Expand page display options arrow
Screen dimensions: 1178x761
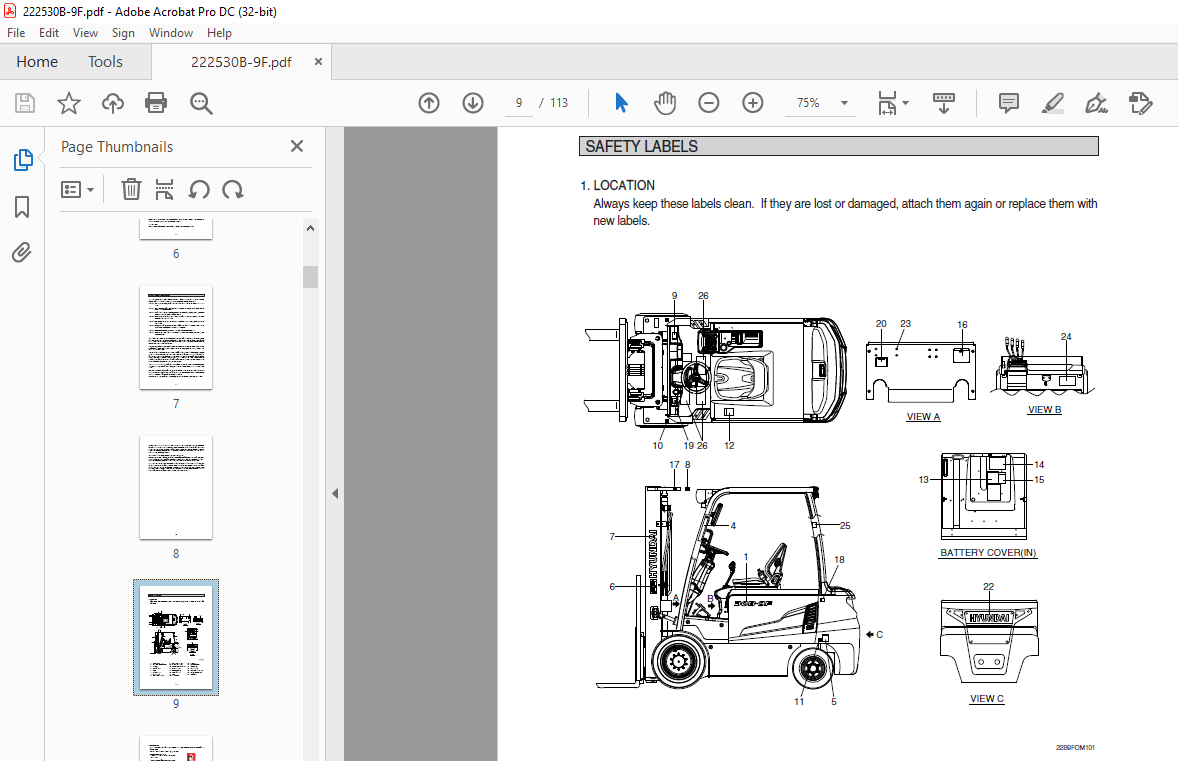[905, 103]
